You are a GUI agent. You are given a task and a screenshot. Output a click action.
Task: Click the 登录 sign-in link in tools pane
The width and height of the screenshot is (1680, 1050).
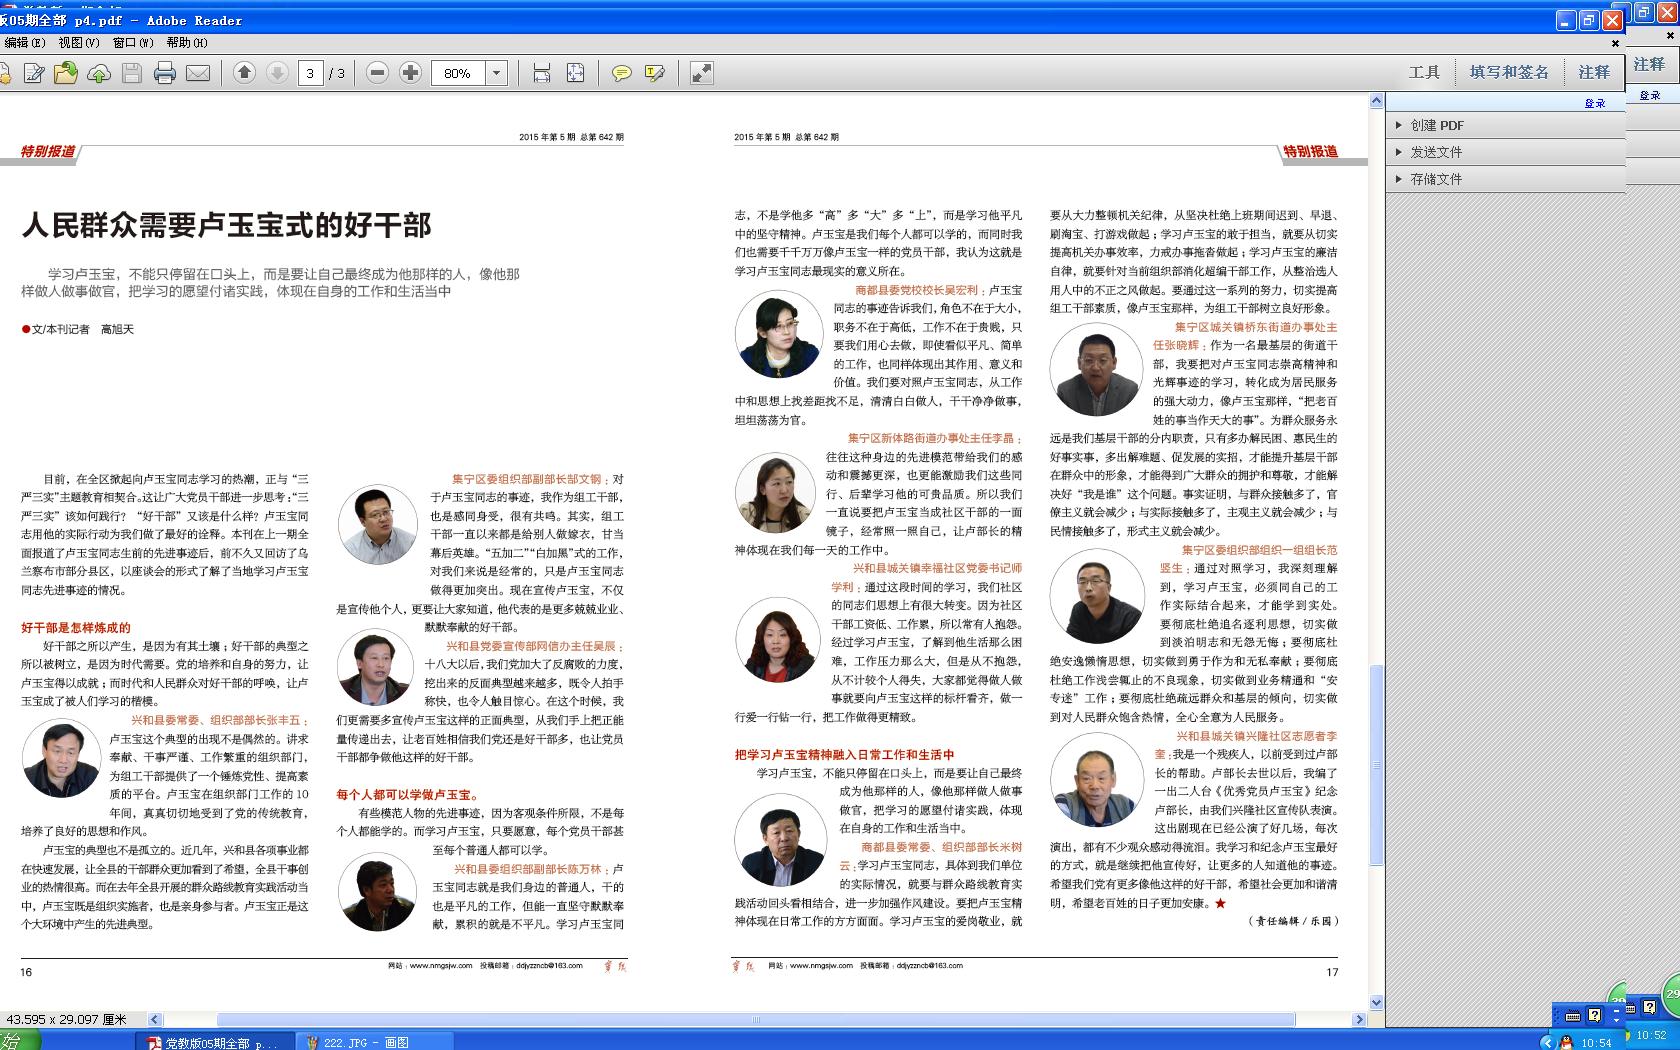[1594, 103]
